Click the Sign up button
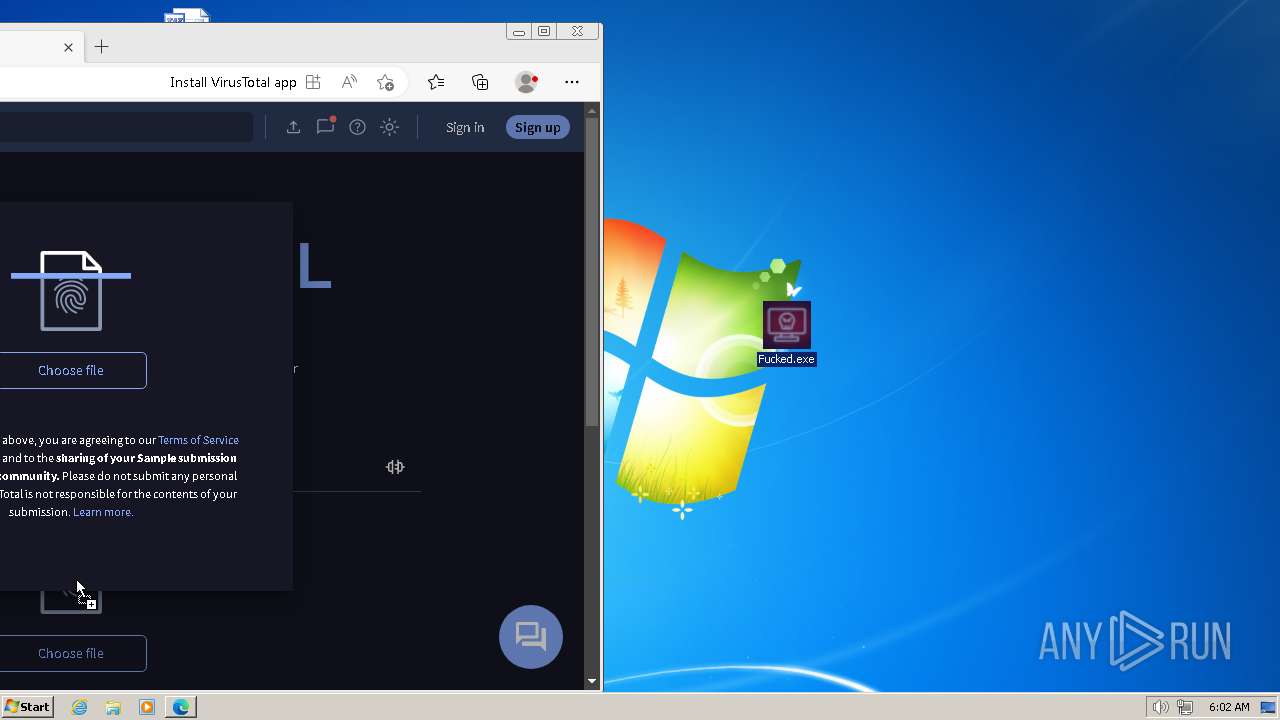Screen dimensions: 1280x720 point(538,127)
